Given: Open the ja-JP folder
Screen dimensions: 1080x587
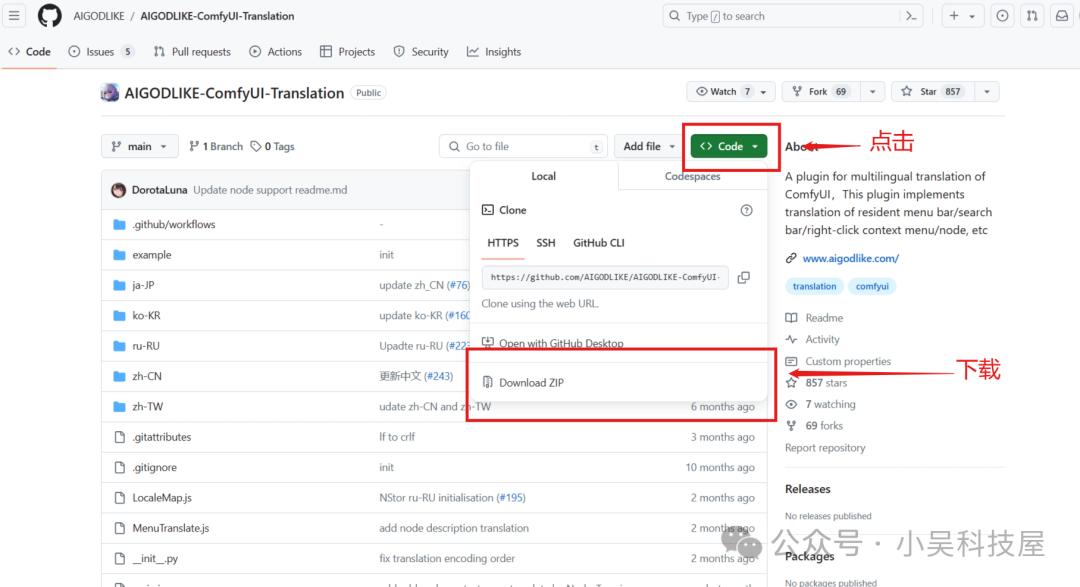Looking at the screenshot, I should coord(143,285).
